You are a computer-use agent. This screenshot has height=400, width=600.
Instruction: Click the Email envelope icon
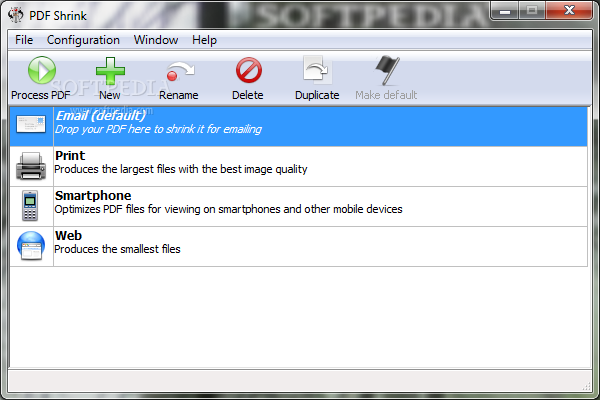pyautogui.click(x=31, y=124)
